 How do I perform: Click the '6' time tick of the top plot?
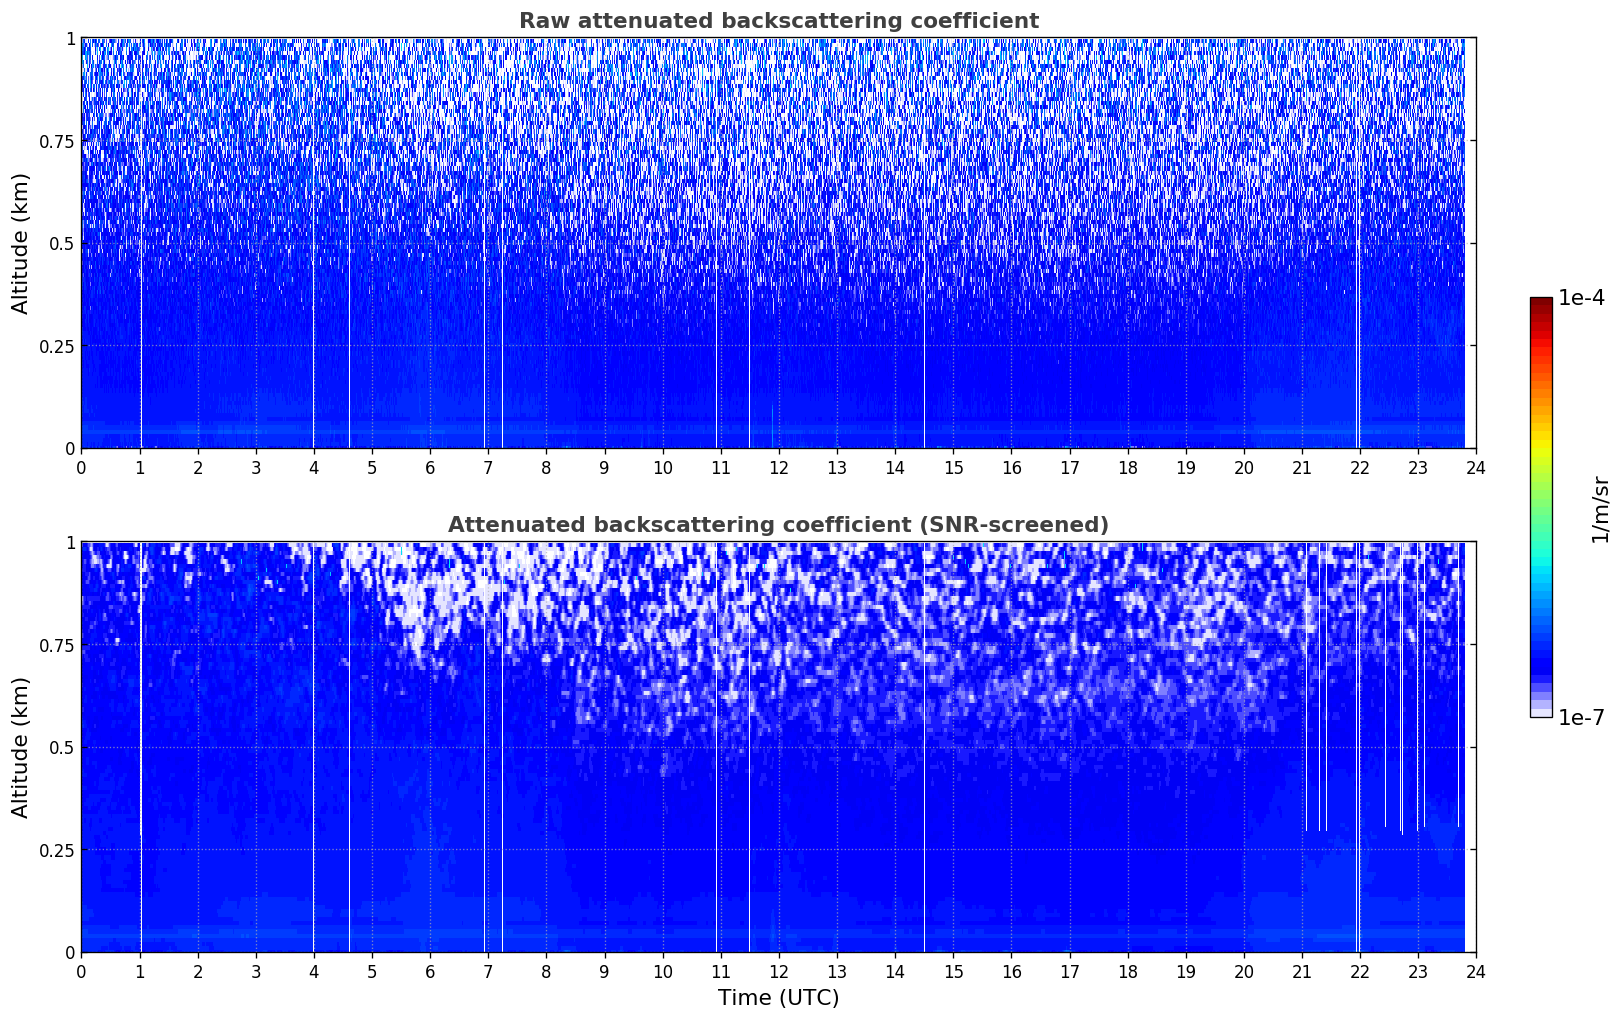tap(430, 467)
